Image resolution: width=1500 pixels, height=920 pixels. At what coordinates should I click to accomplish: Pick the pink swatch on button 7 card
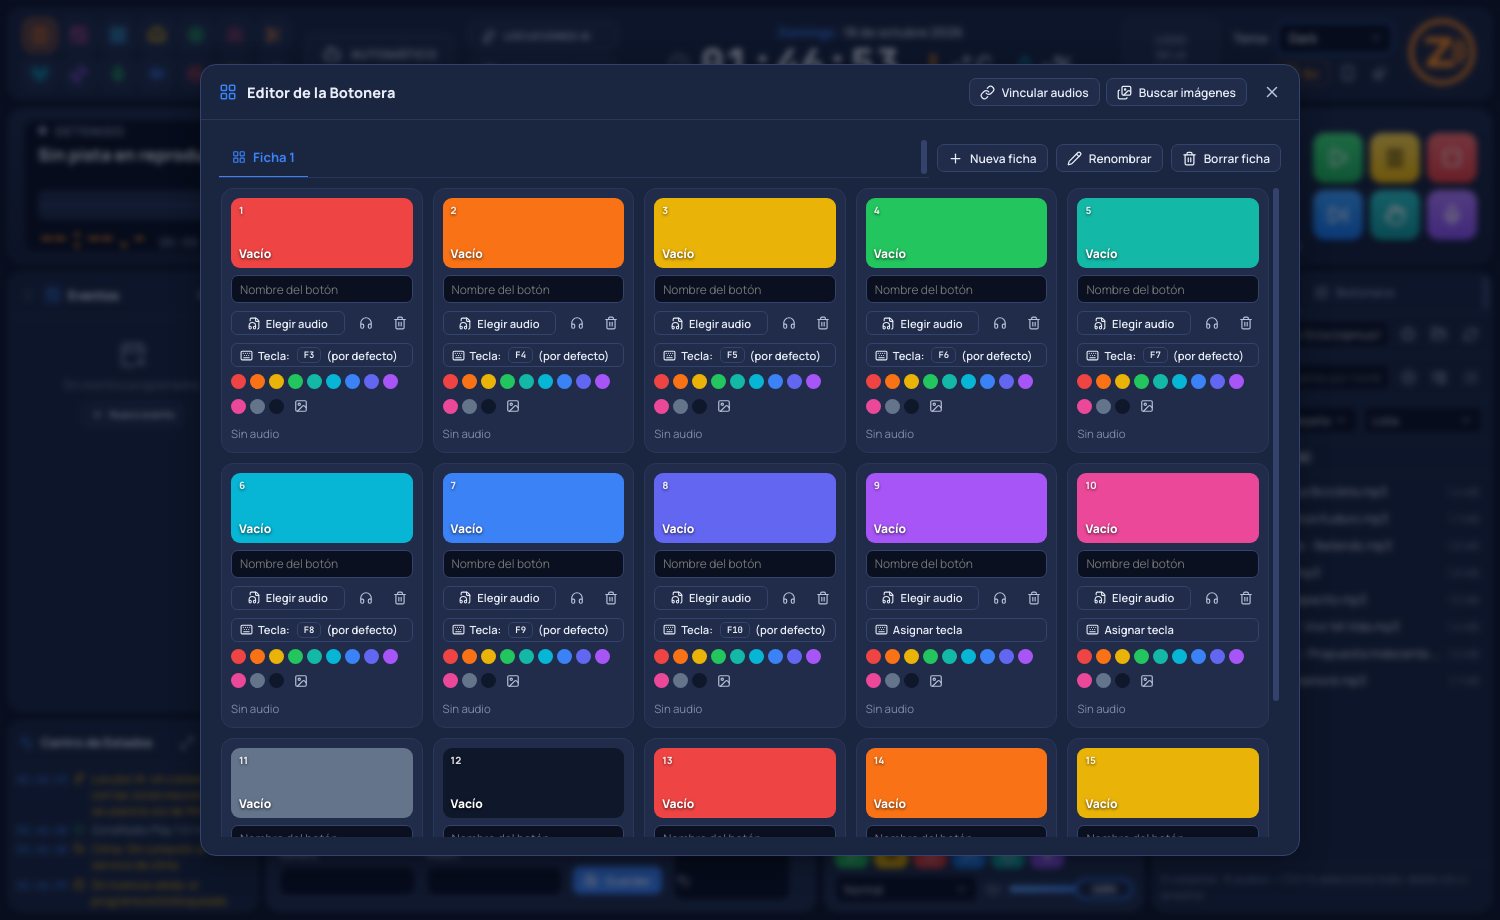click(x=451, y=681)
